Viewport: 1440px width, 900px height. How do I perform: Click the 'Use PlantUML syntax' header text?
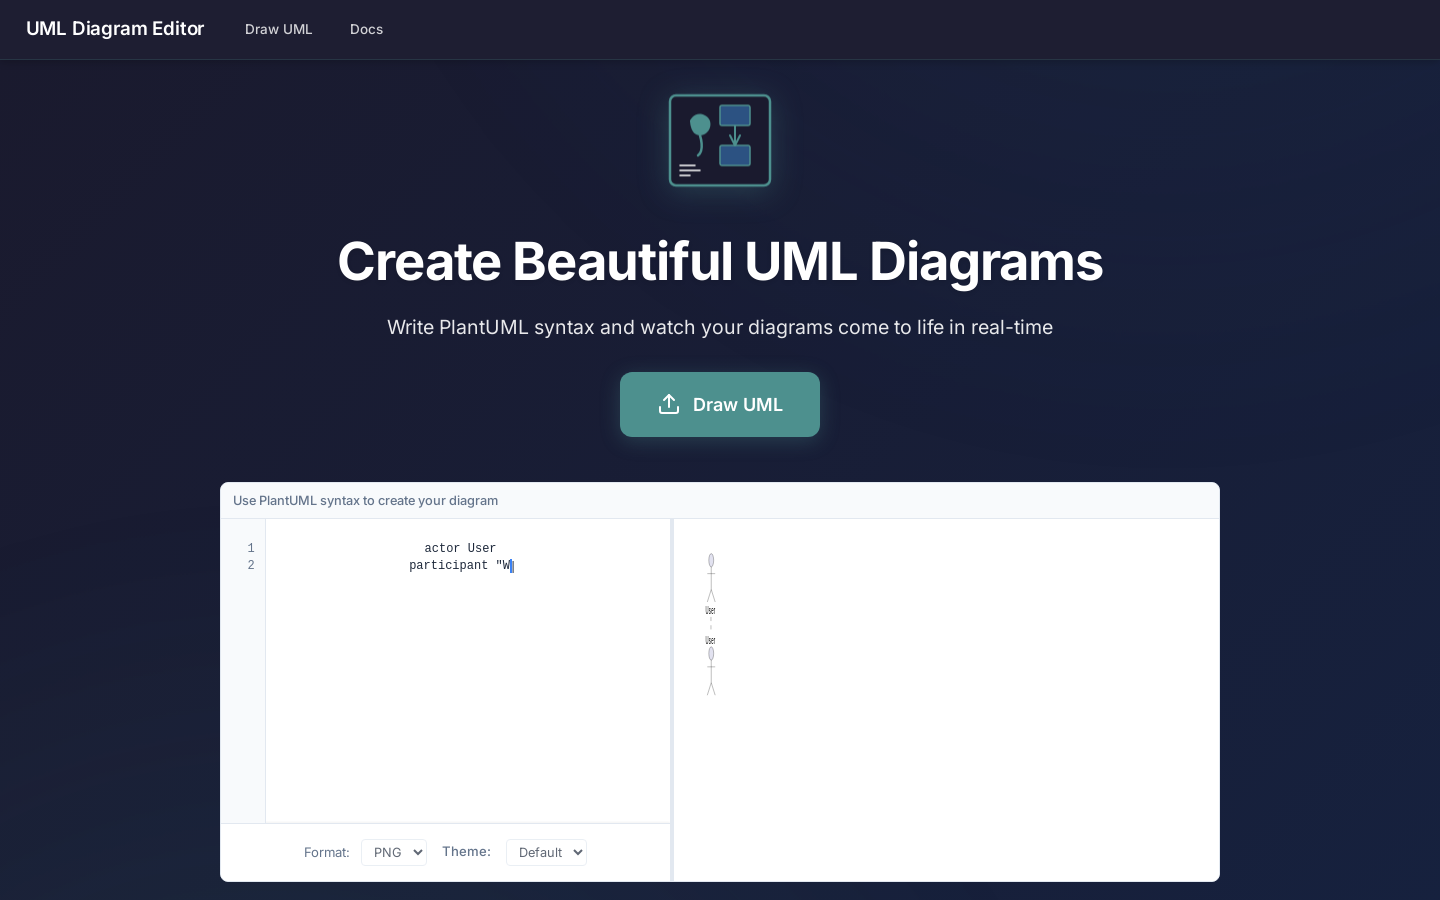(x=365, y=500)
